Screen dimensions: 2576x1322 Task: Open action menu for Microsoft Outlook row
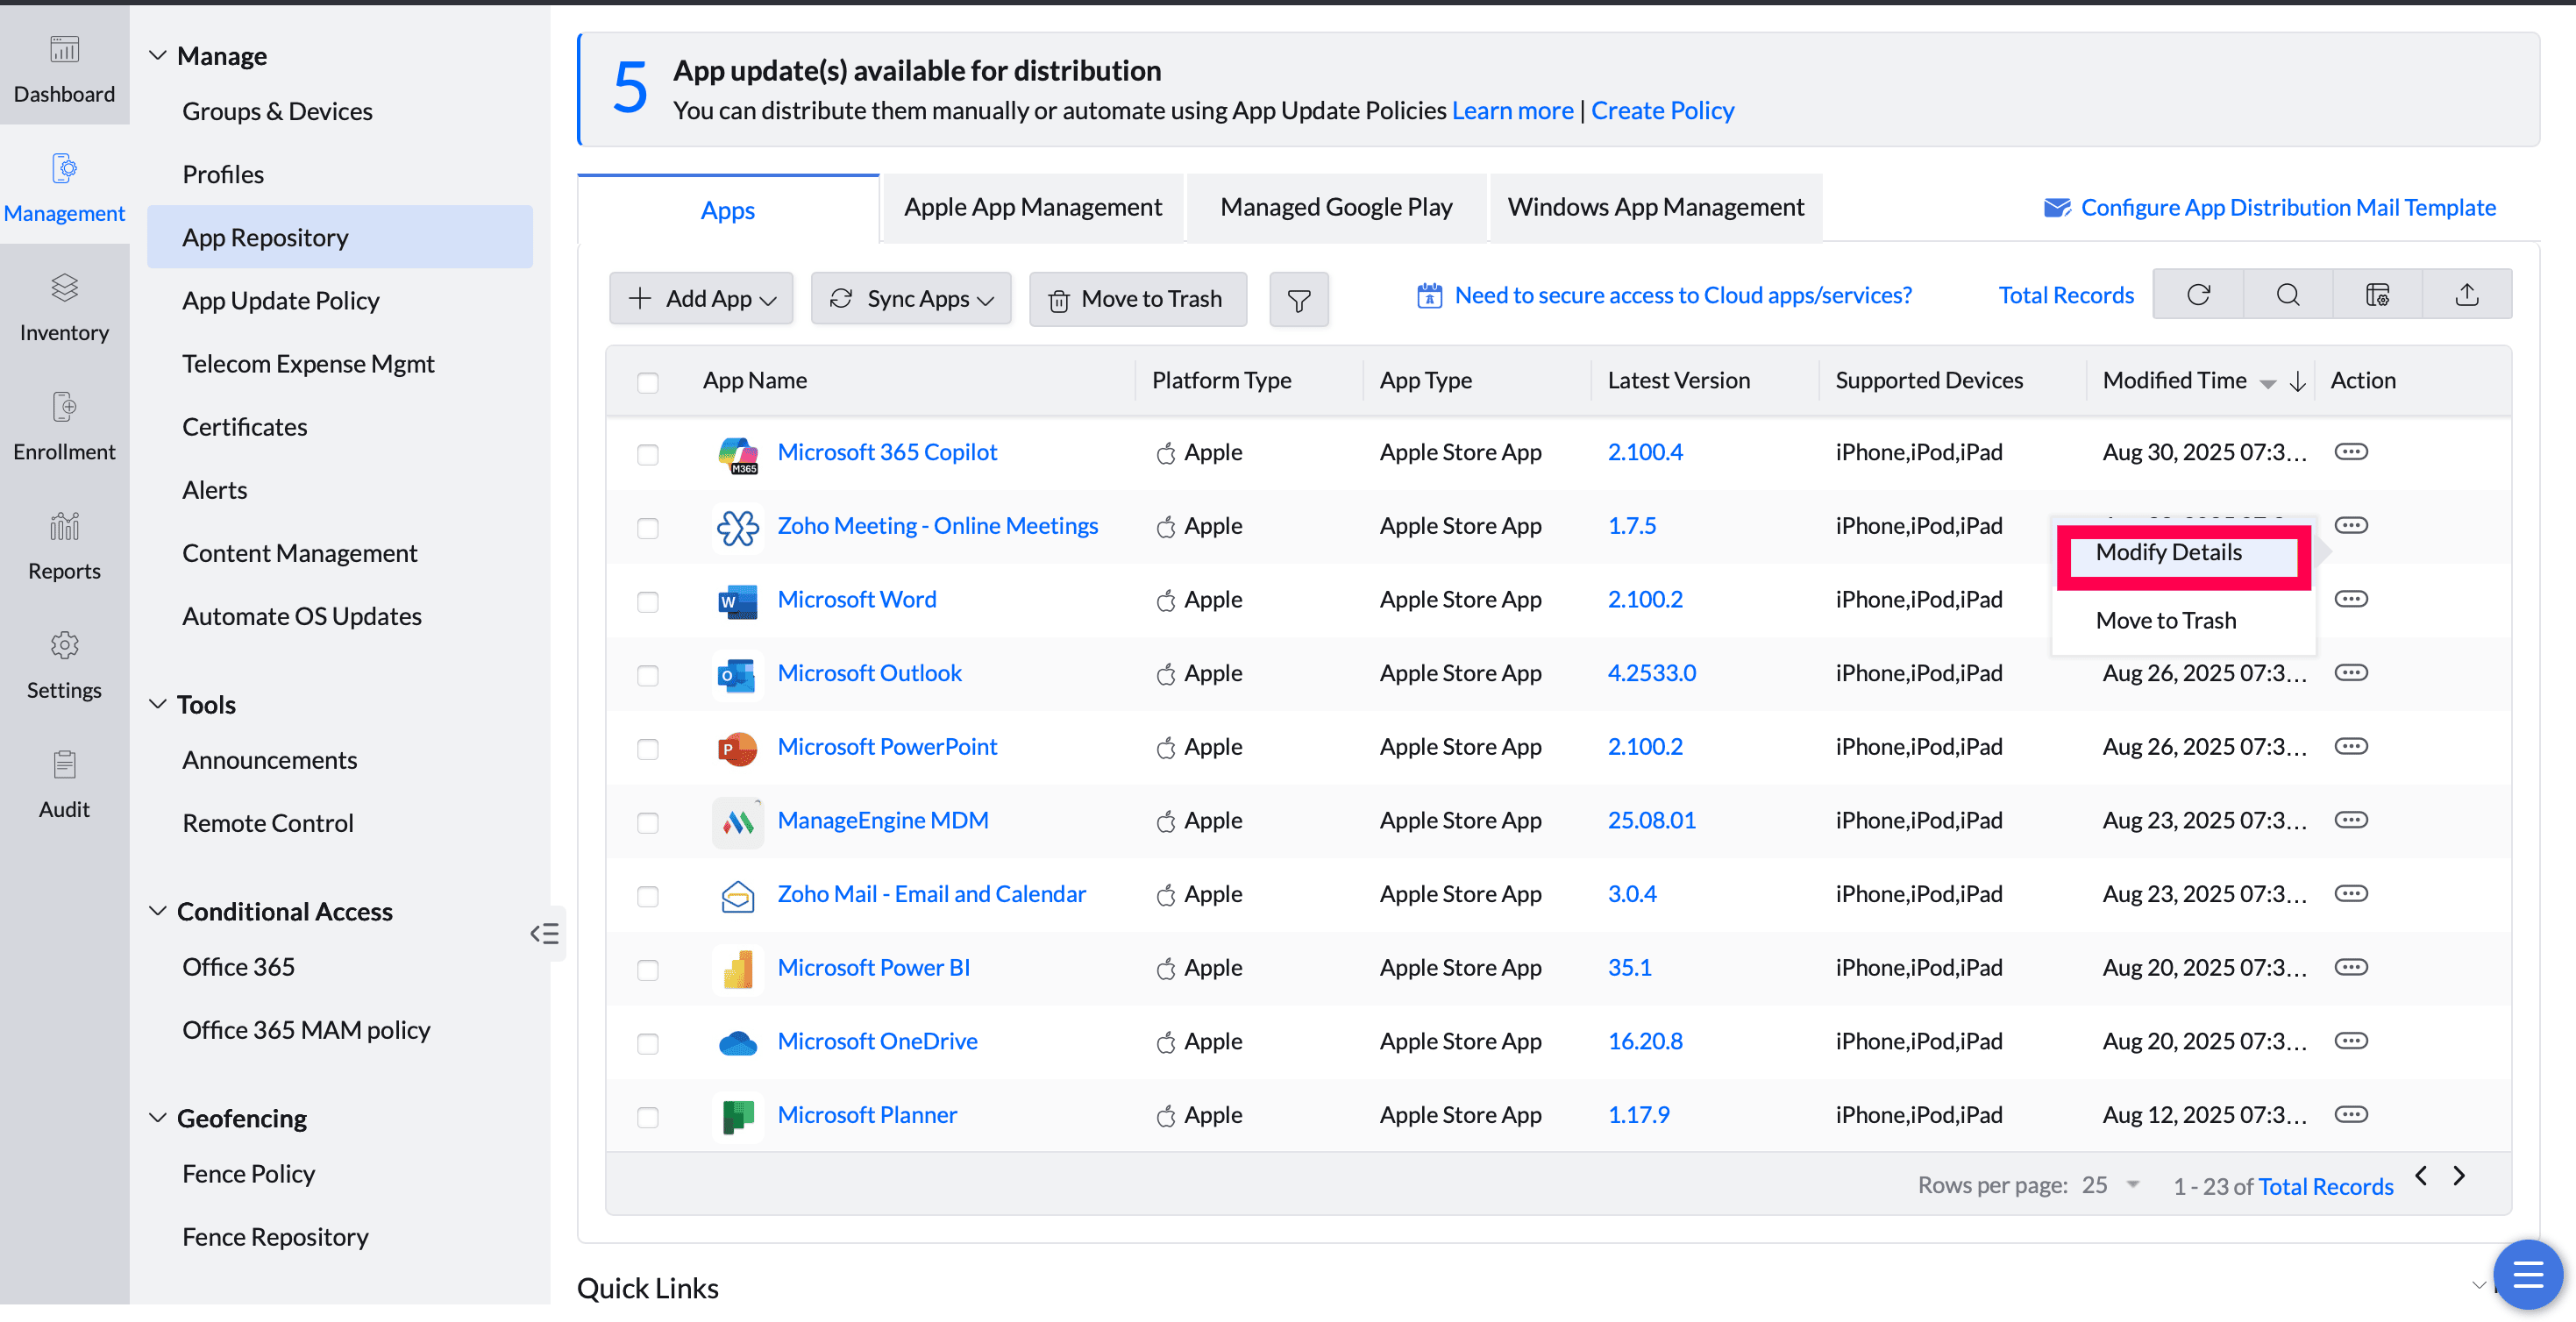2350,673
